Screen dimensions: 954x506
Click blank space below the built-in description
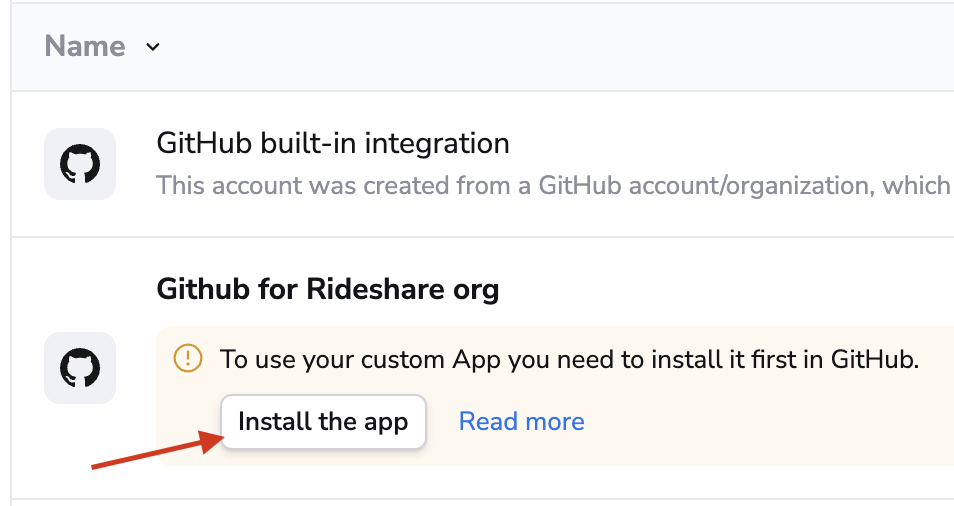coord(550,218)
